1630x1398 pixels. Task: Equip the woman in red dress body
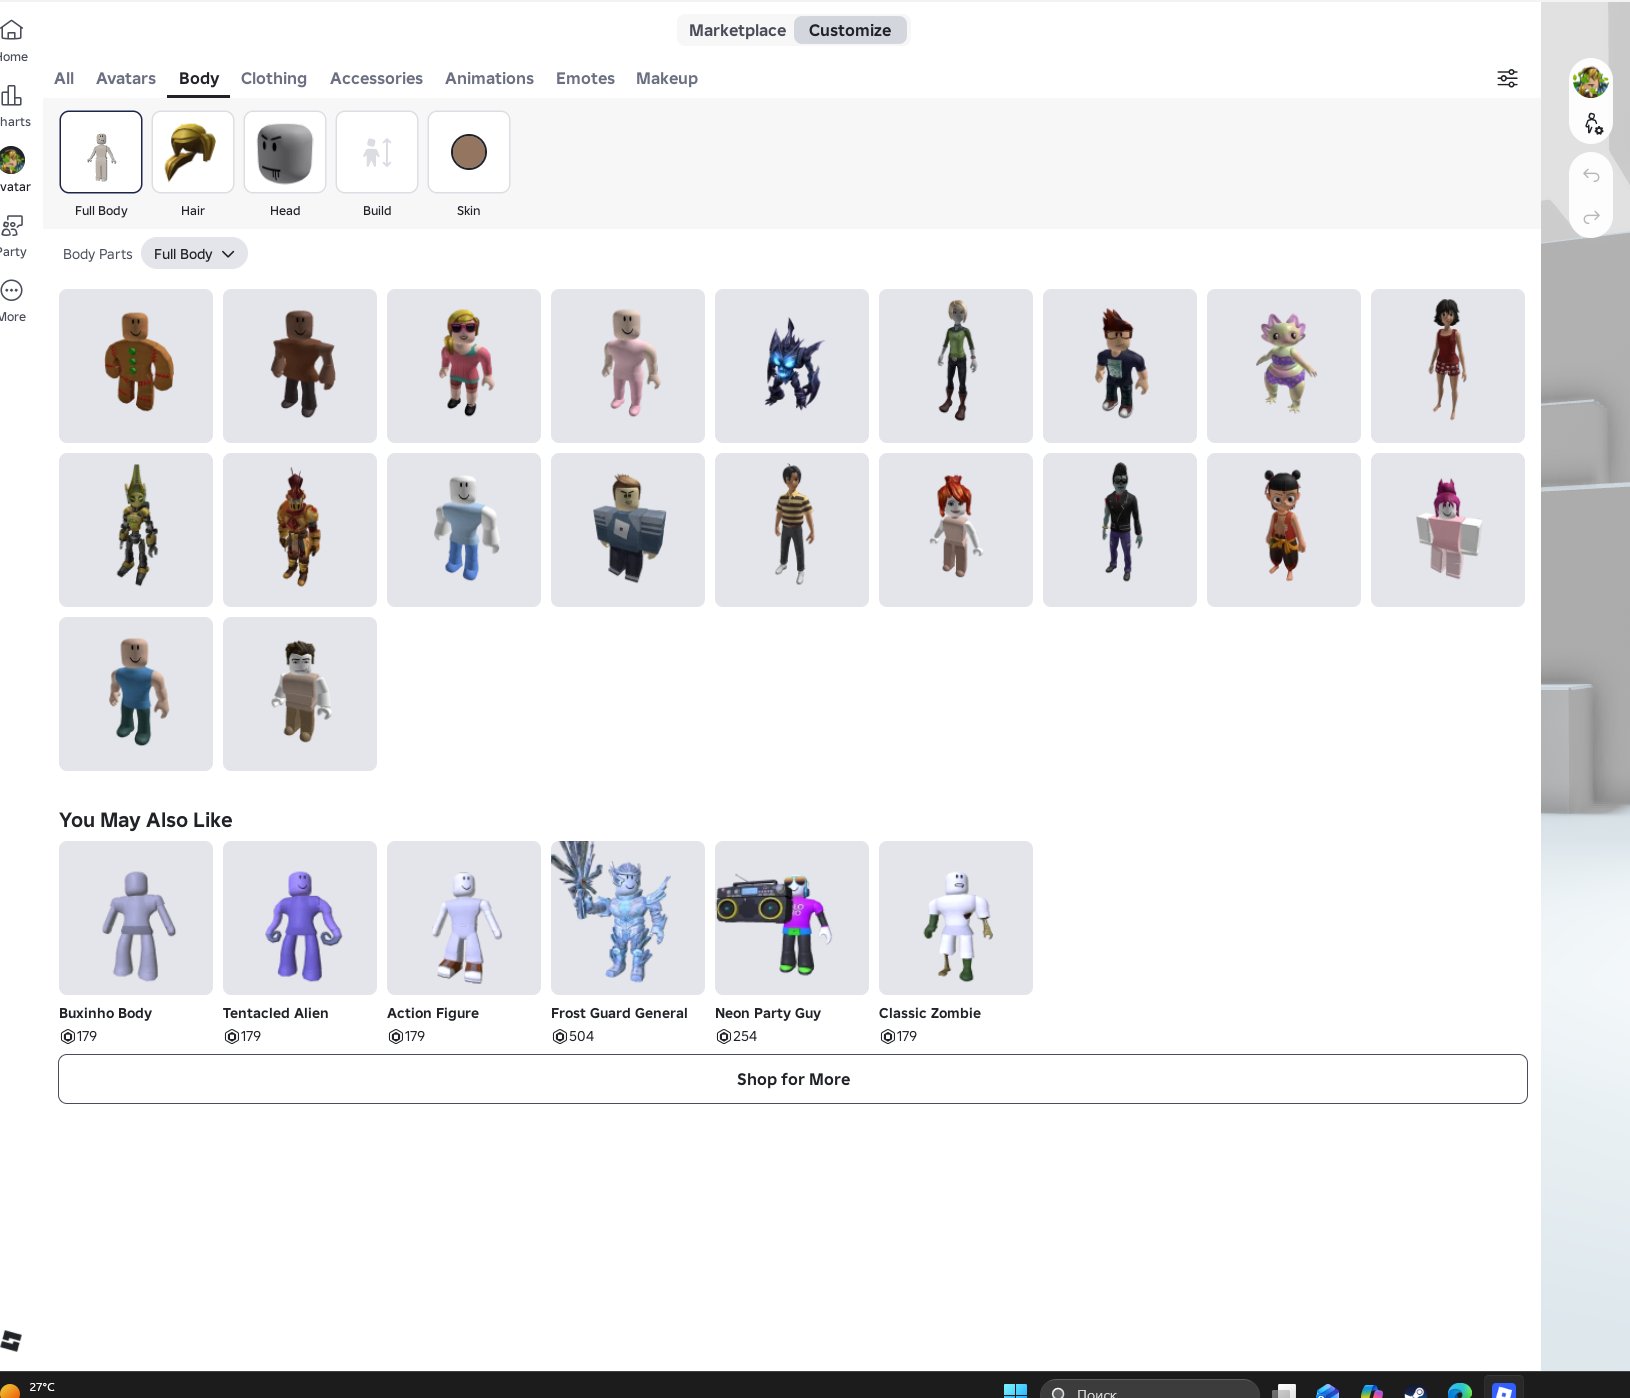point(1448,366)
